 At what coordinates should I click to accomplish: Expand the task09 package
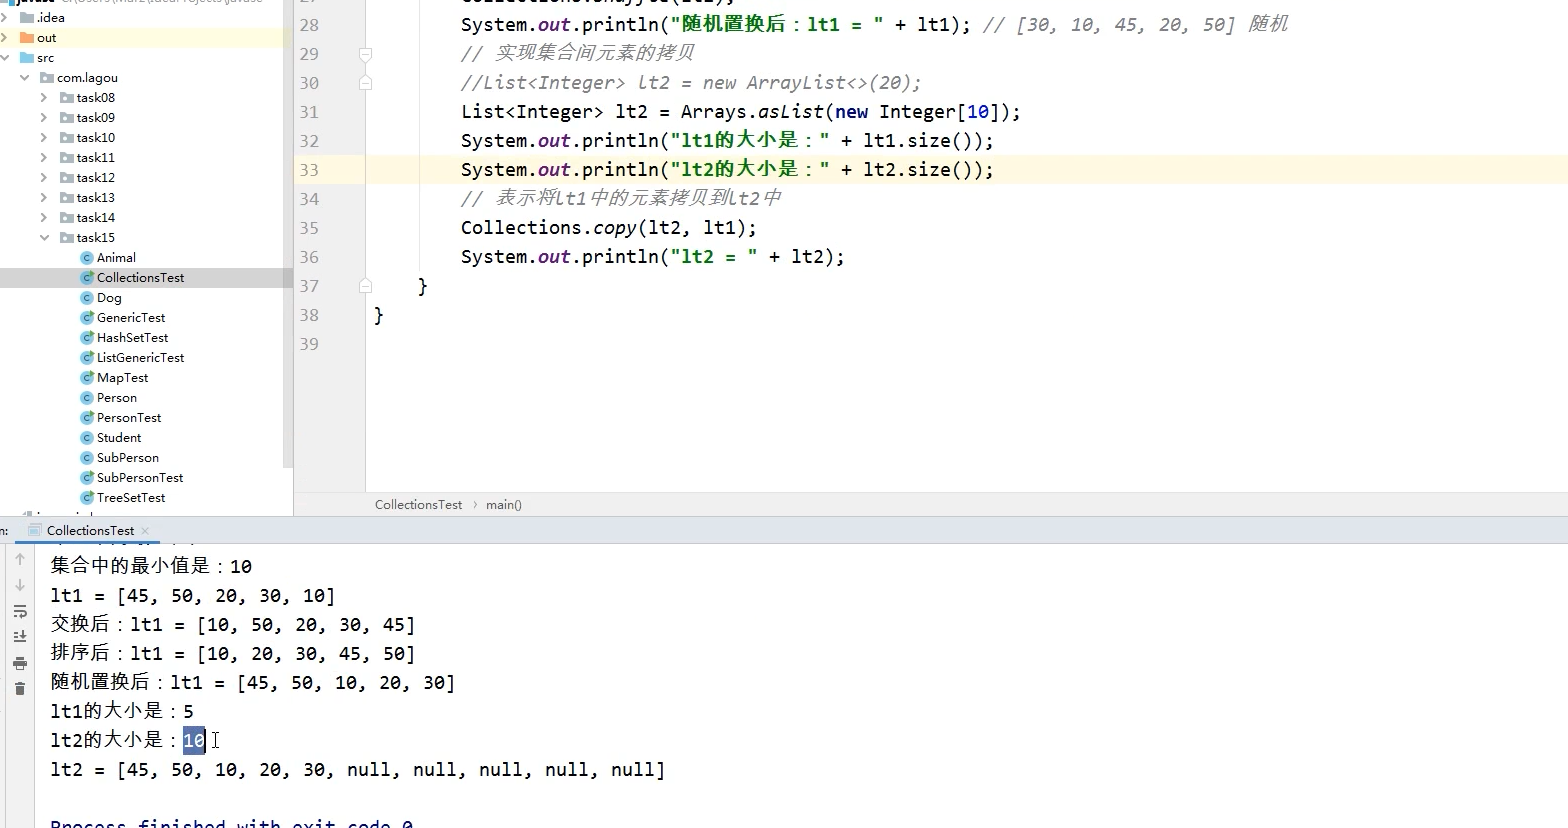coord(44,118)
